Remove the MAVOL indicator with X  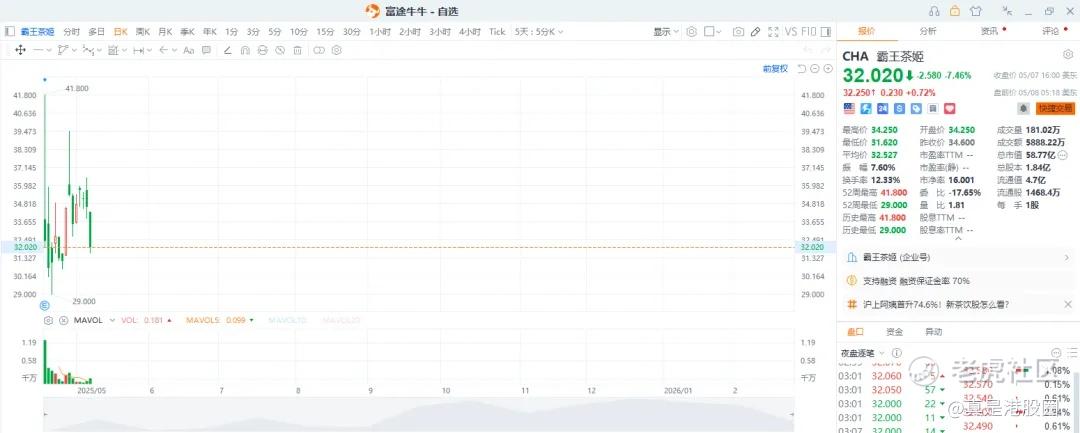[x=63, y=320]
